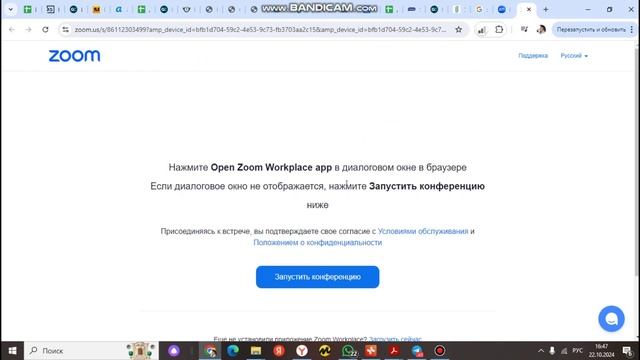Bookmark this page with the star
Viewport: 640px width, 360px height.
click(x=459, y=29)
